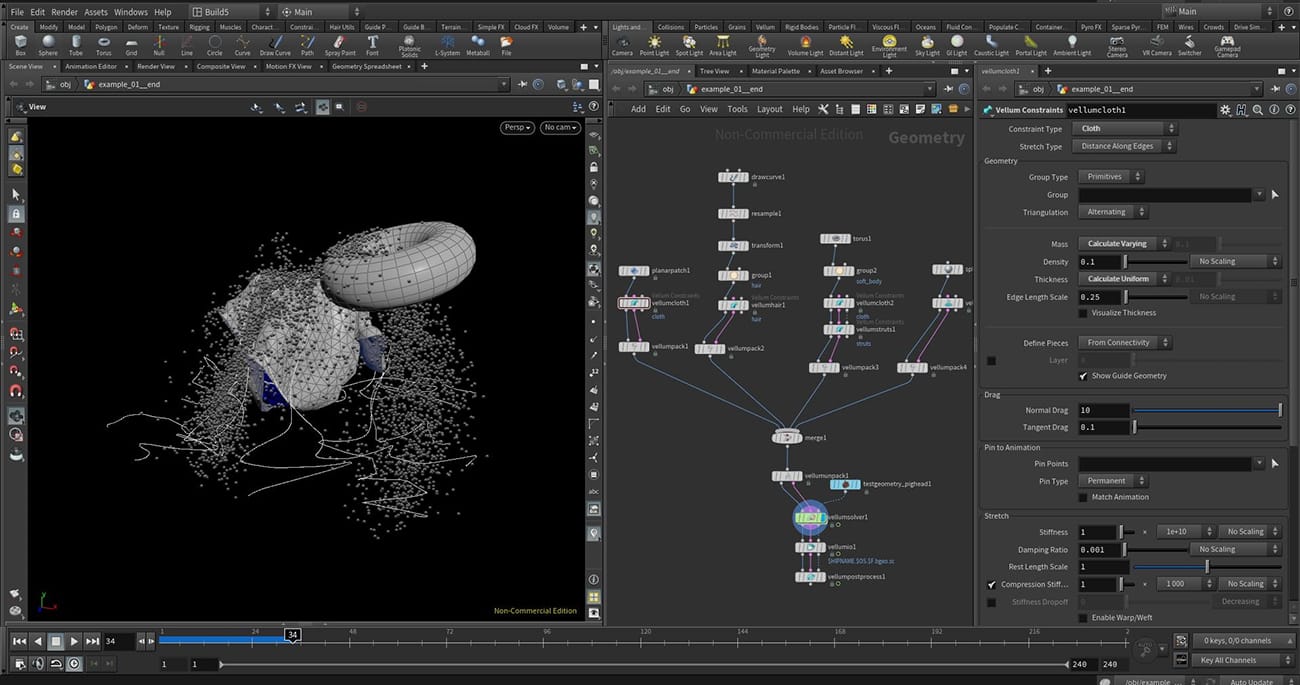Image resolution: width=1300 pixels, height=685 pixels.
Task: Open the Triangulation Alternating dropdown
Action: [1113, 211]
